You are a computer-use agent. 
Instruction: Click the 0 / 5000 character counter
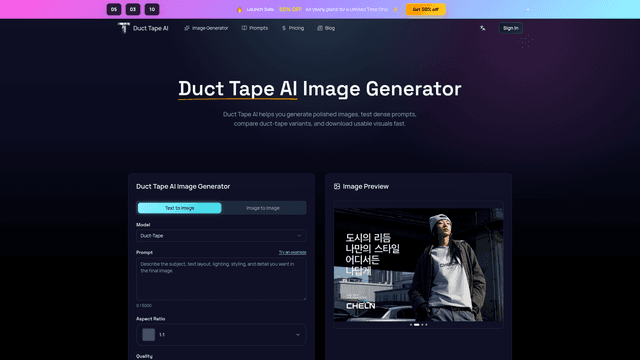pyautogui.click(x=144, y=305)
